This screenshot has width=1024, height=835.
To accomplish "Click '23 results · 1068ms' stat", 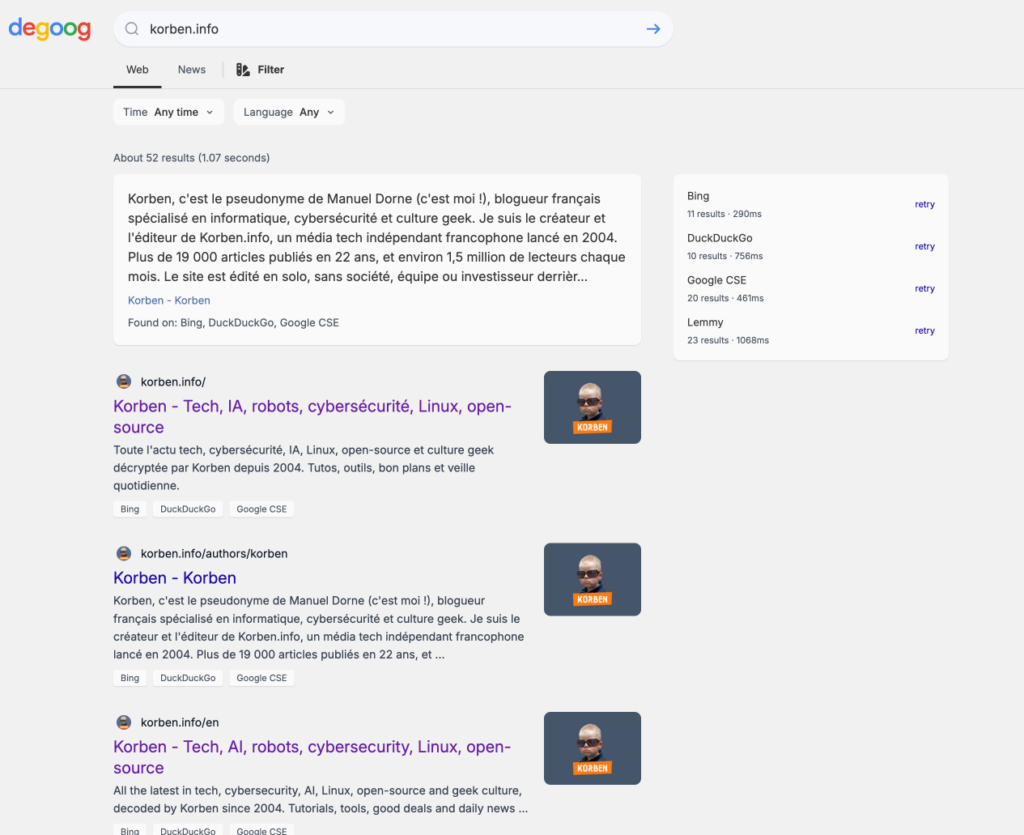I will coord(728,340).
